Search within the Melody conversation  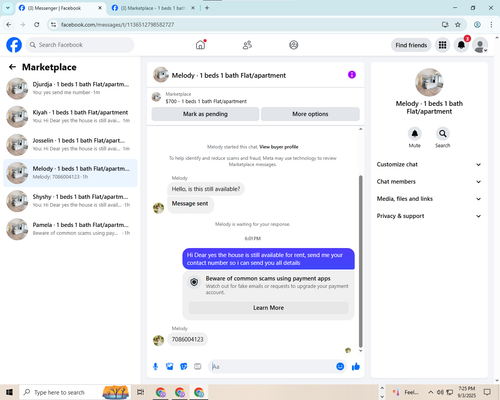tap(443, 134)
